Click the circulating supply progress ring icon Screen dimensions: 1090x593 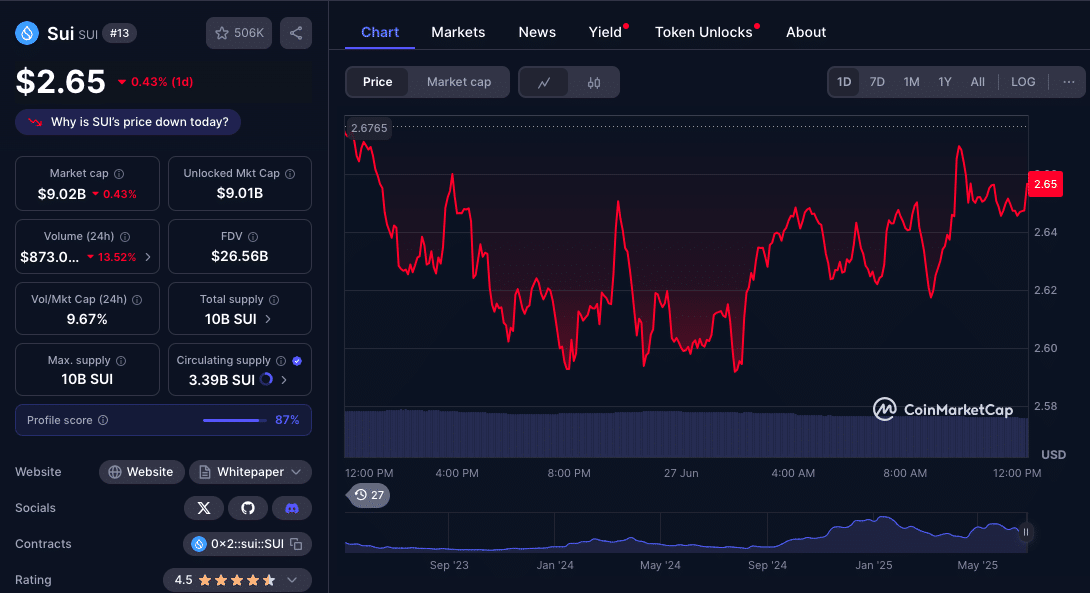266,380
